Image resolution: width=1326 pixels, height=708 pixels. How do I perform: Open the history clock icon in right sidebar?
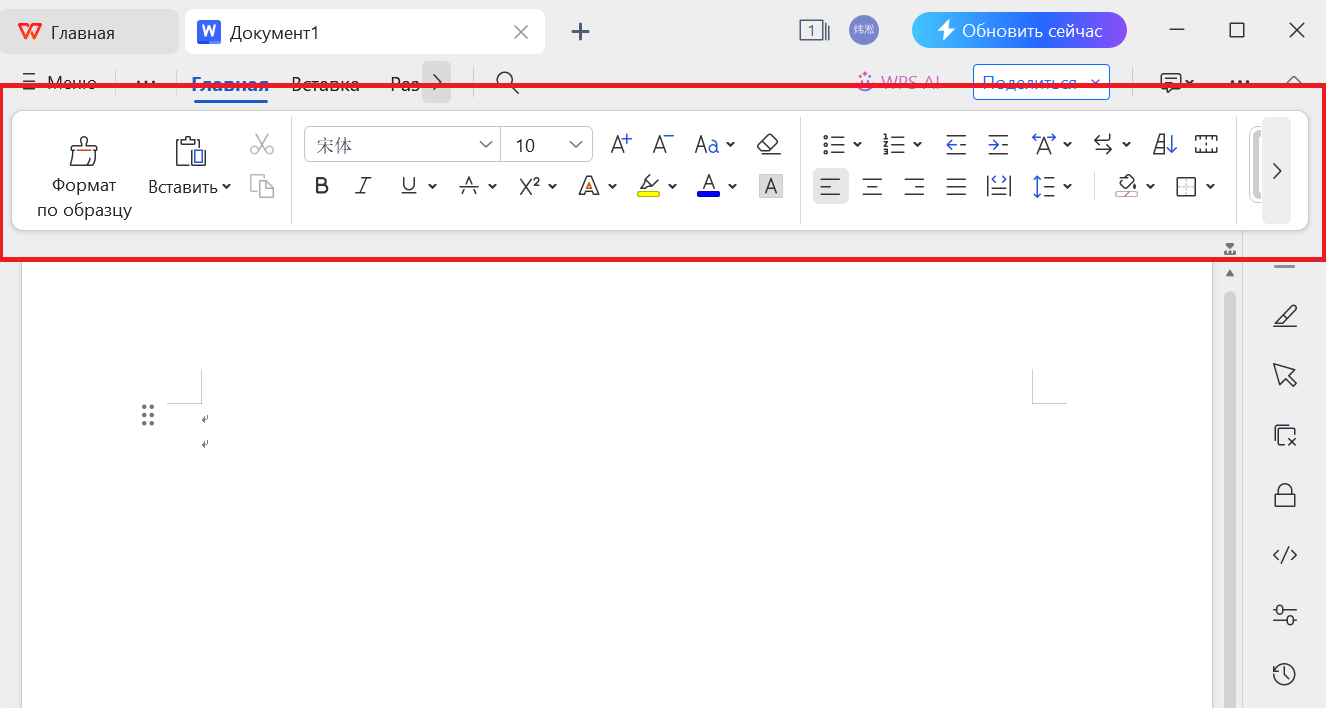[x=1285, y=674]
